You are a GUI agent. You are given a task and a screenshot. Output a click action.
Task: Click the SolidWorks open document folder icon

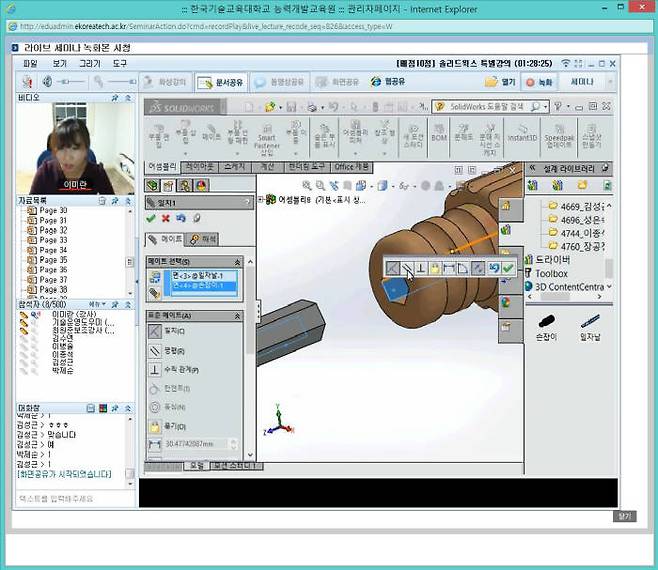[269, 107]
